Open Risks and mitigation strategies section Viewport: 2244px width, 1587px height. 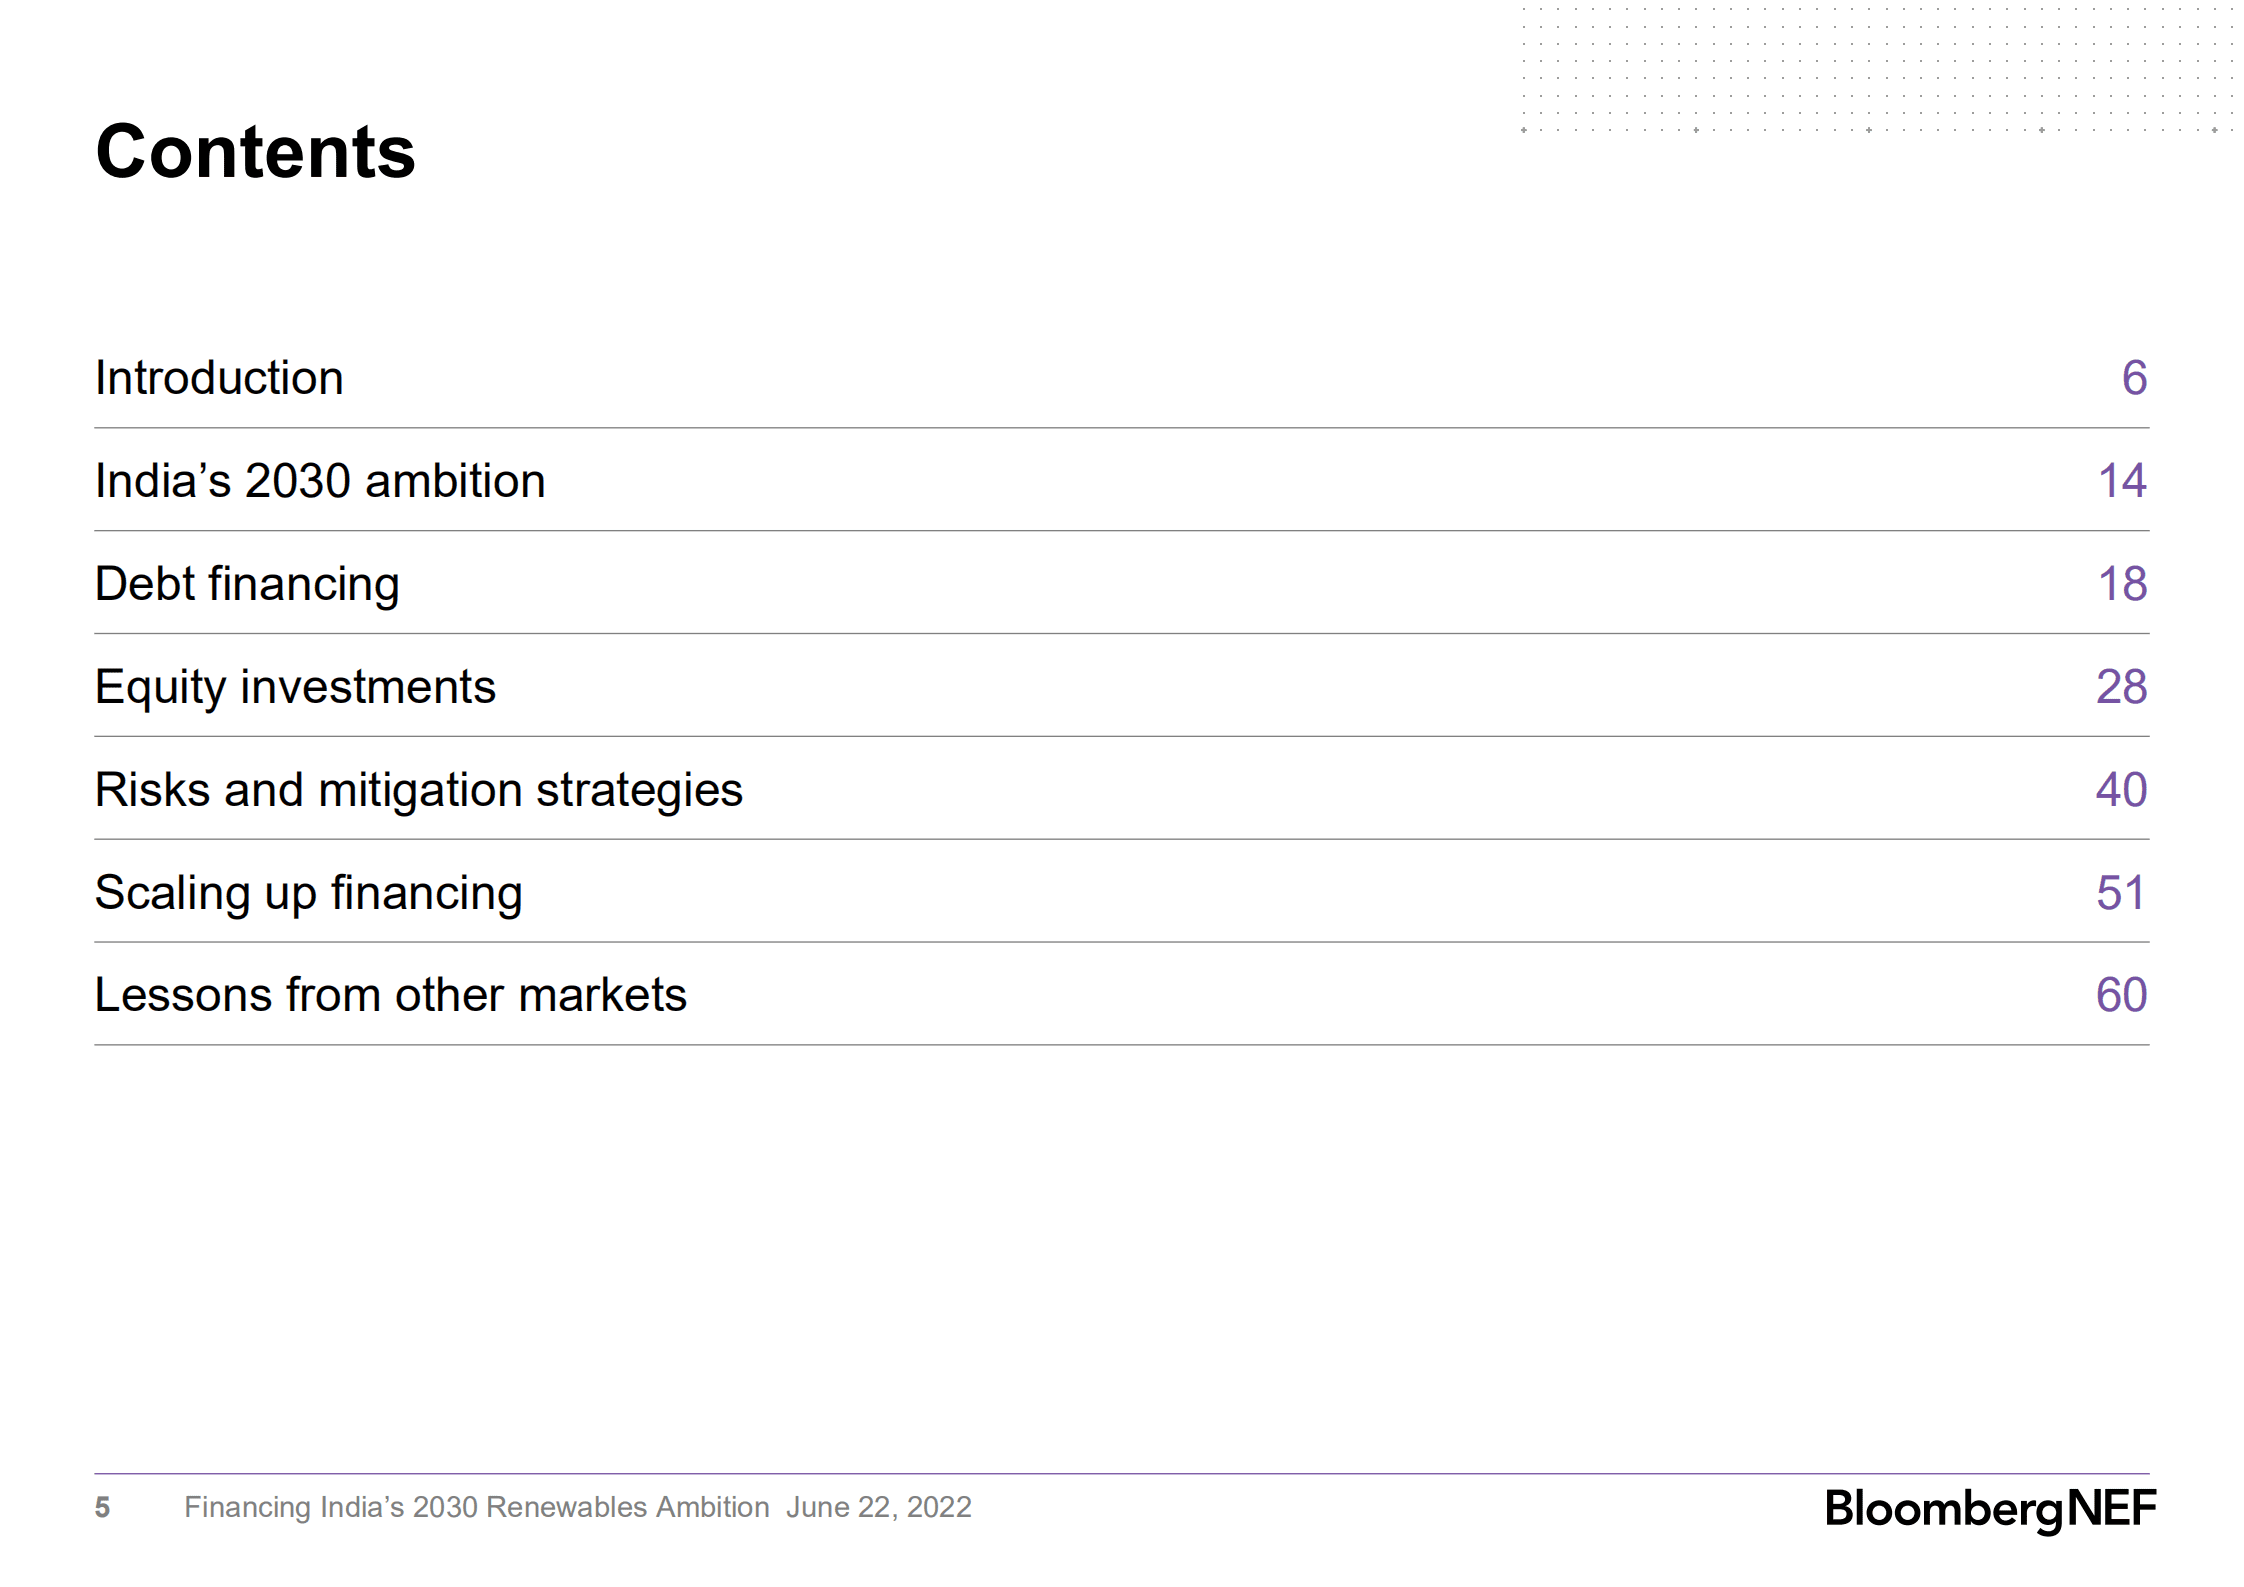point(419,790)
